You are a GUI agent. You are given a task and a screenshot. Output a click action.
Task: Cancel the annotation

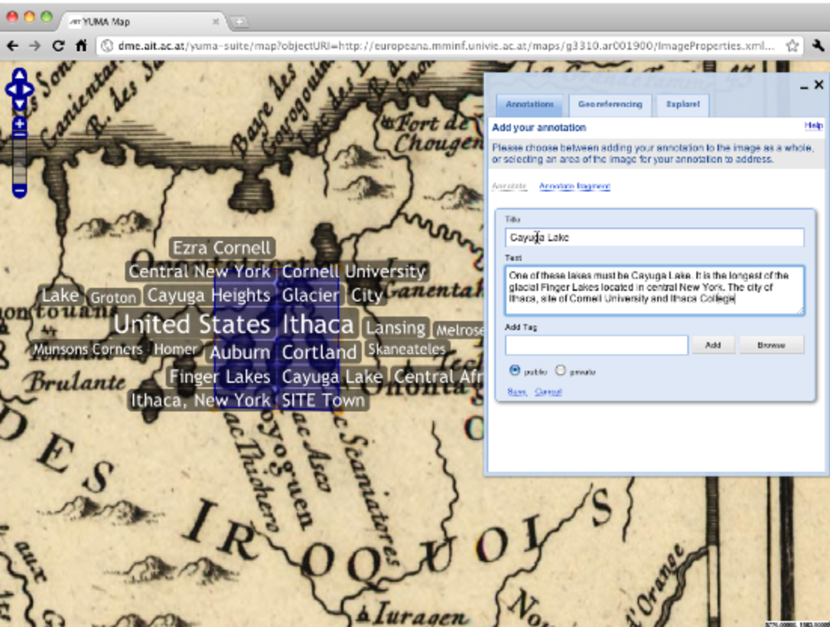pyautogui.click(x=548, y=392)
